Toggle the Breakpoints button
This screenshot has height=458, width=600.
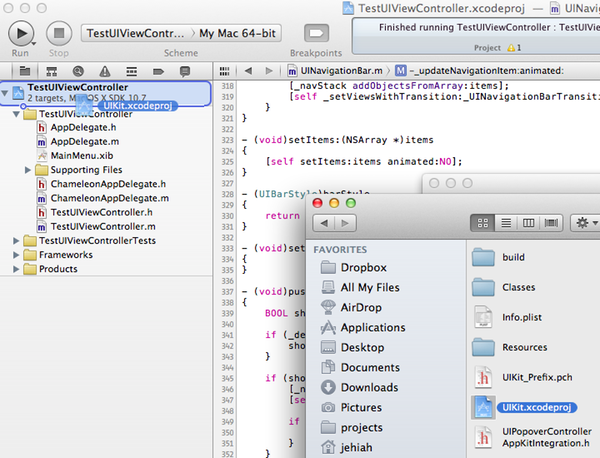point(316,33)
